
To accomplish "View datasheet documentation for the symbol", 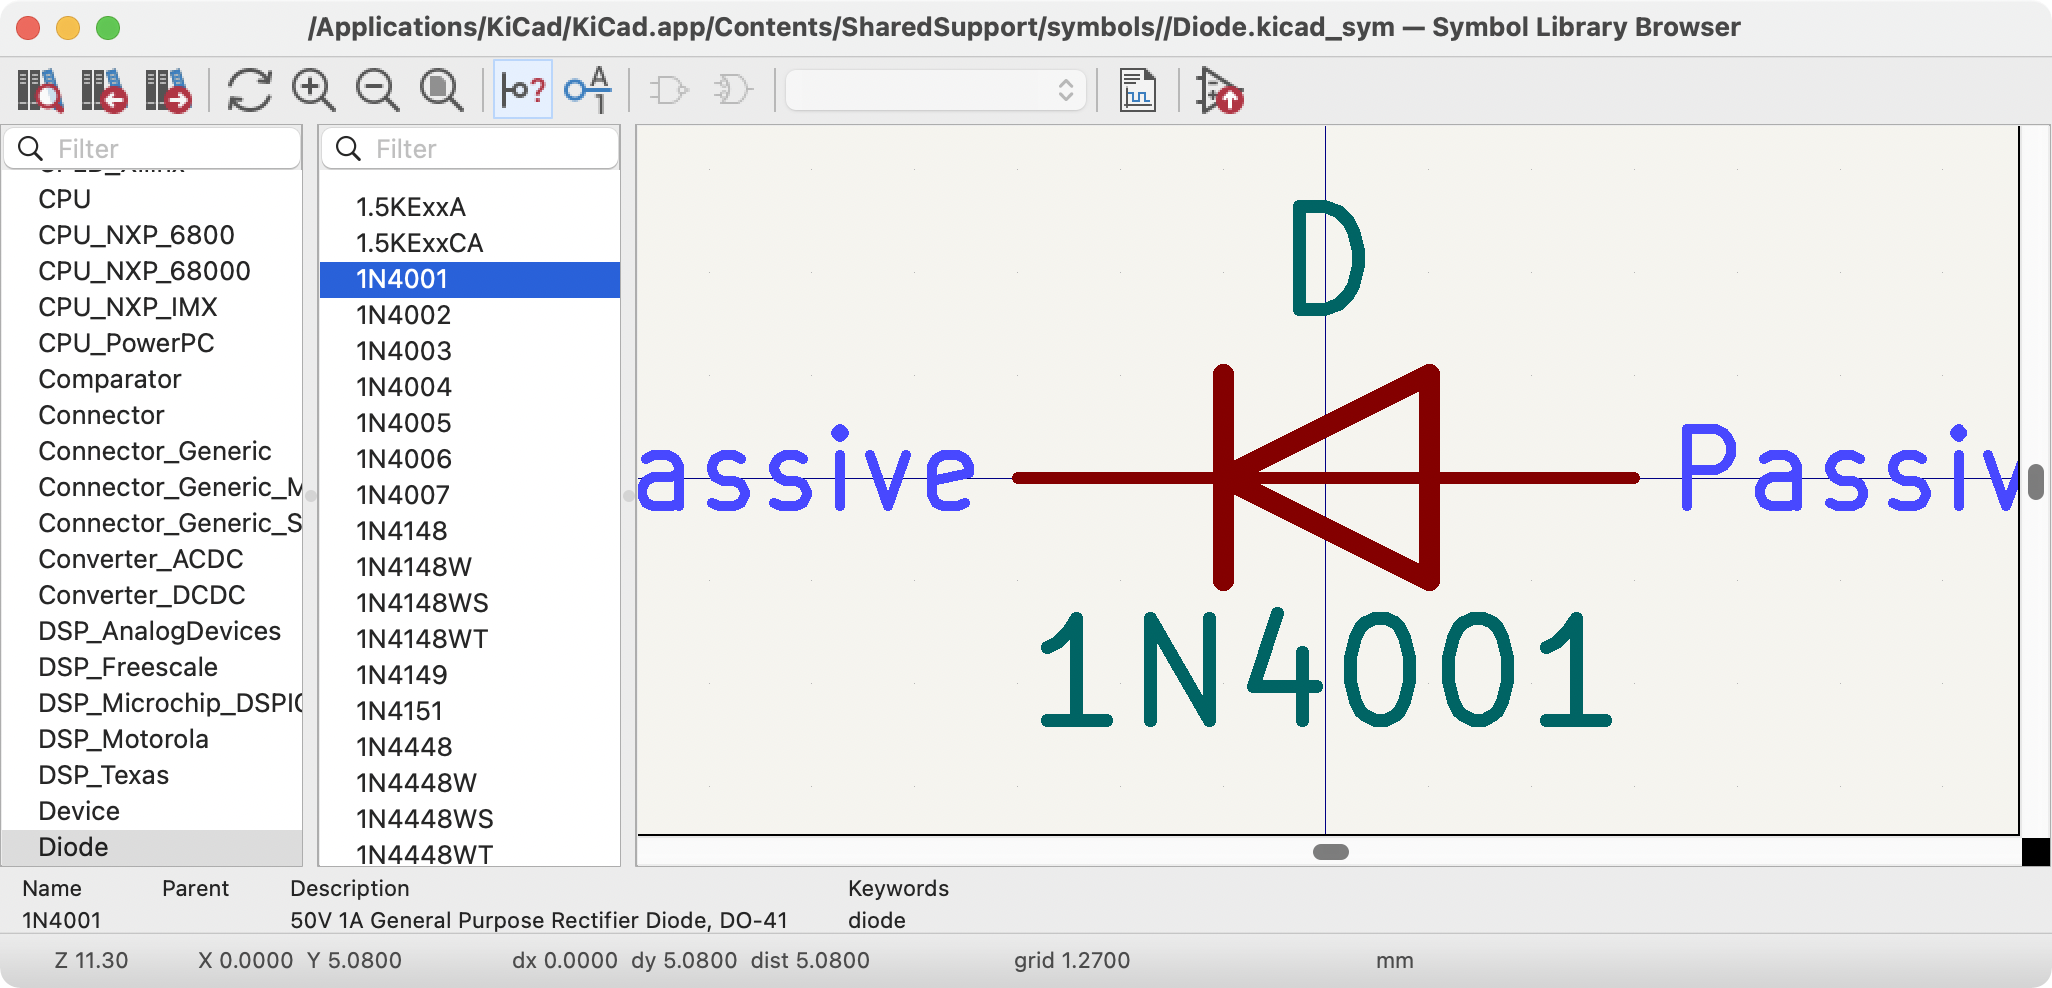I will pos(1139,90).
